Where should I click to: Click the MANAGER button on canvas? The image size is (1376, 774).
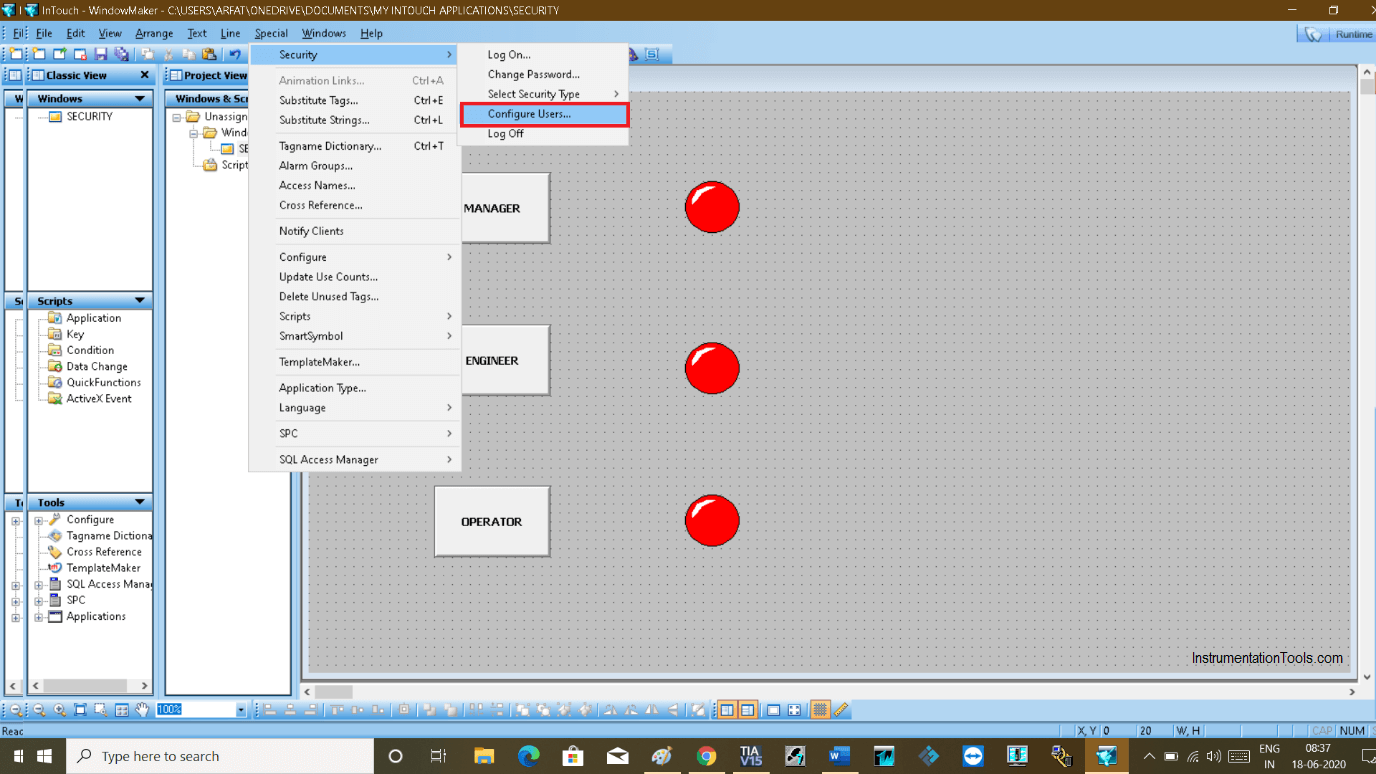[492, 208]
